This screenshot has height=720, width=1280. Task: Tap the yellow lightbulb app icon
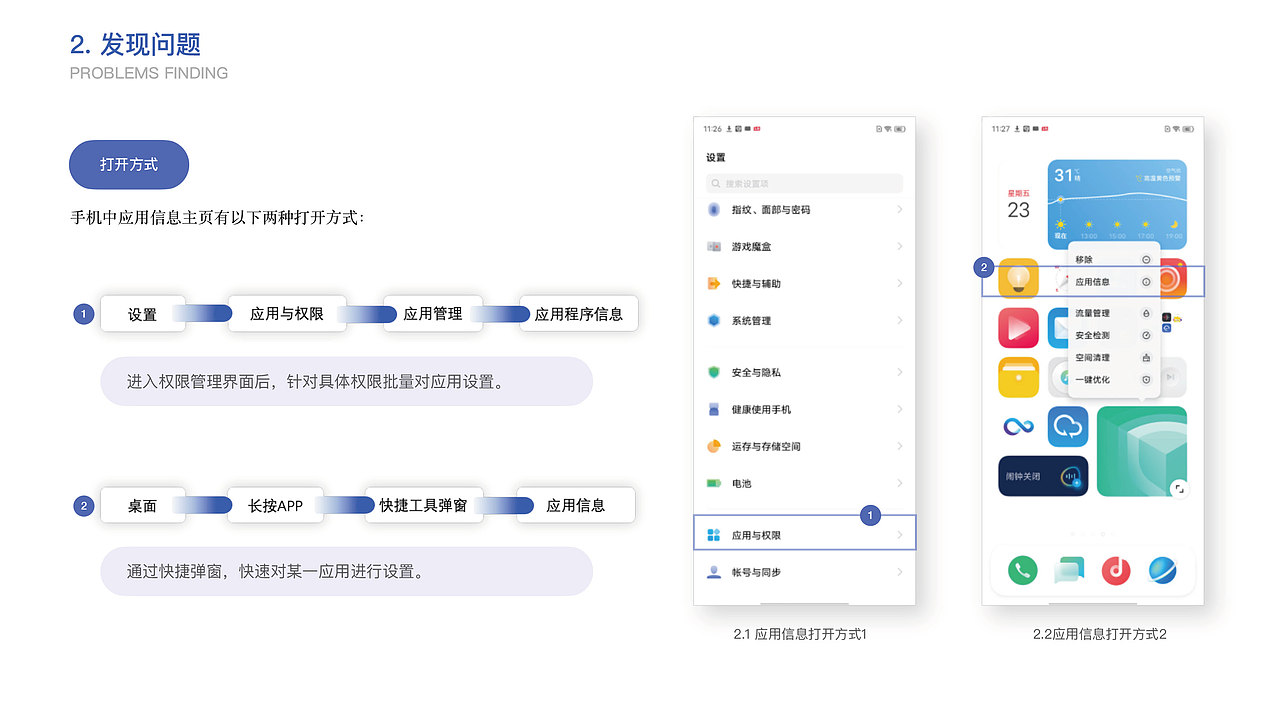(x=1018, y=279)
